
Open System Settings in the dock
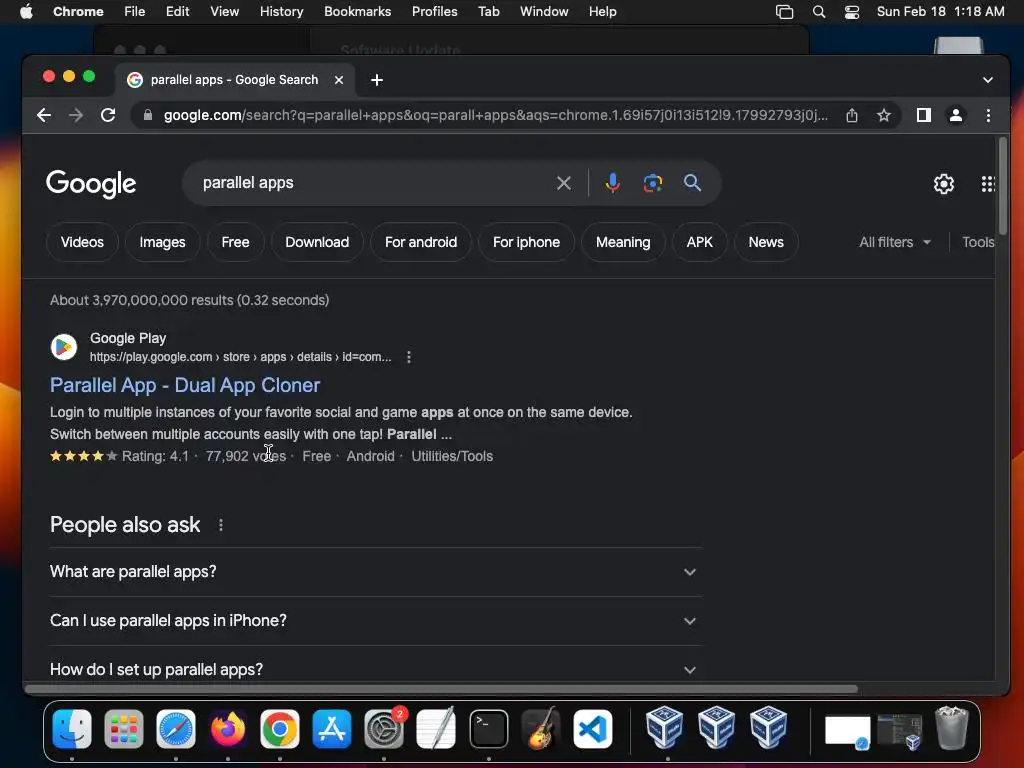(384, 729)
